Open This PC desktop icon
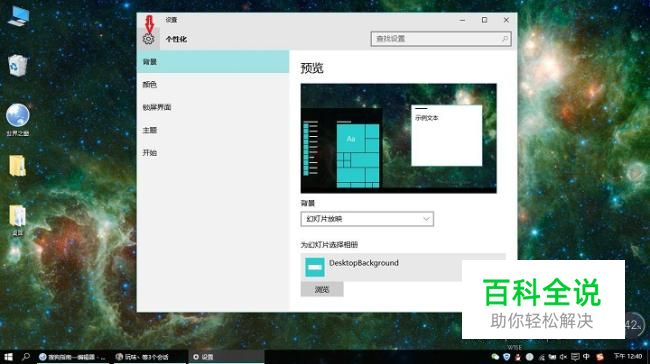This screenshot has height=364, width=650. [x=19, y=17]
